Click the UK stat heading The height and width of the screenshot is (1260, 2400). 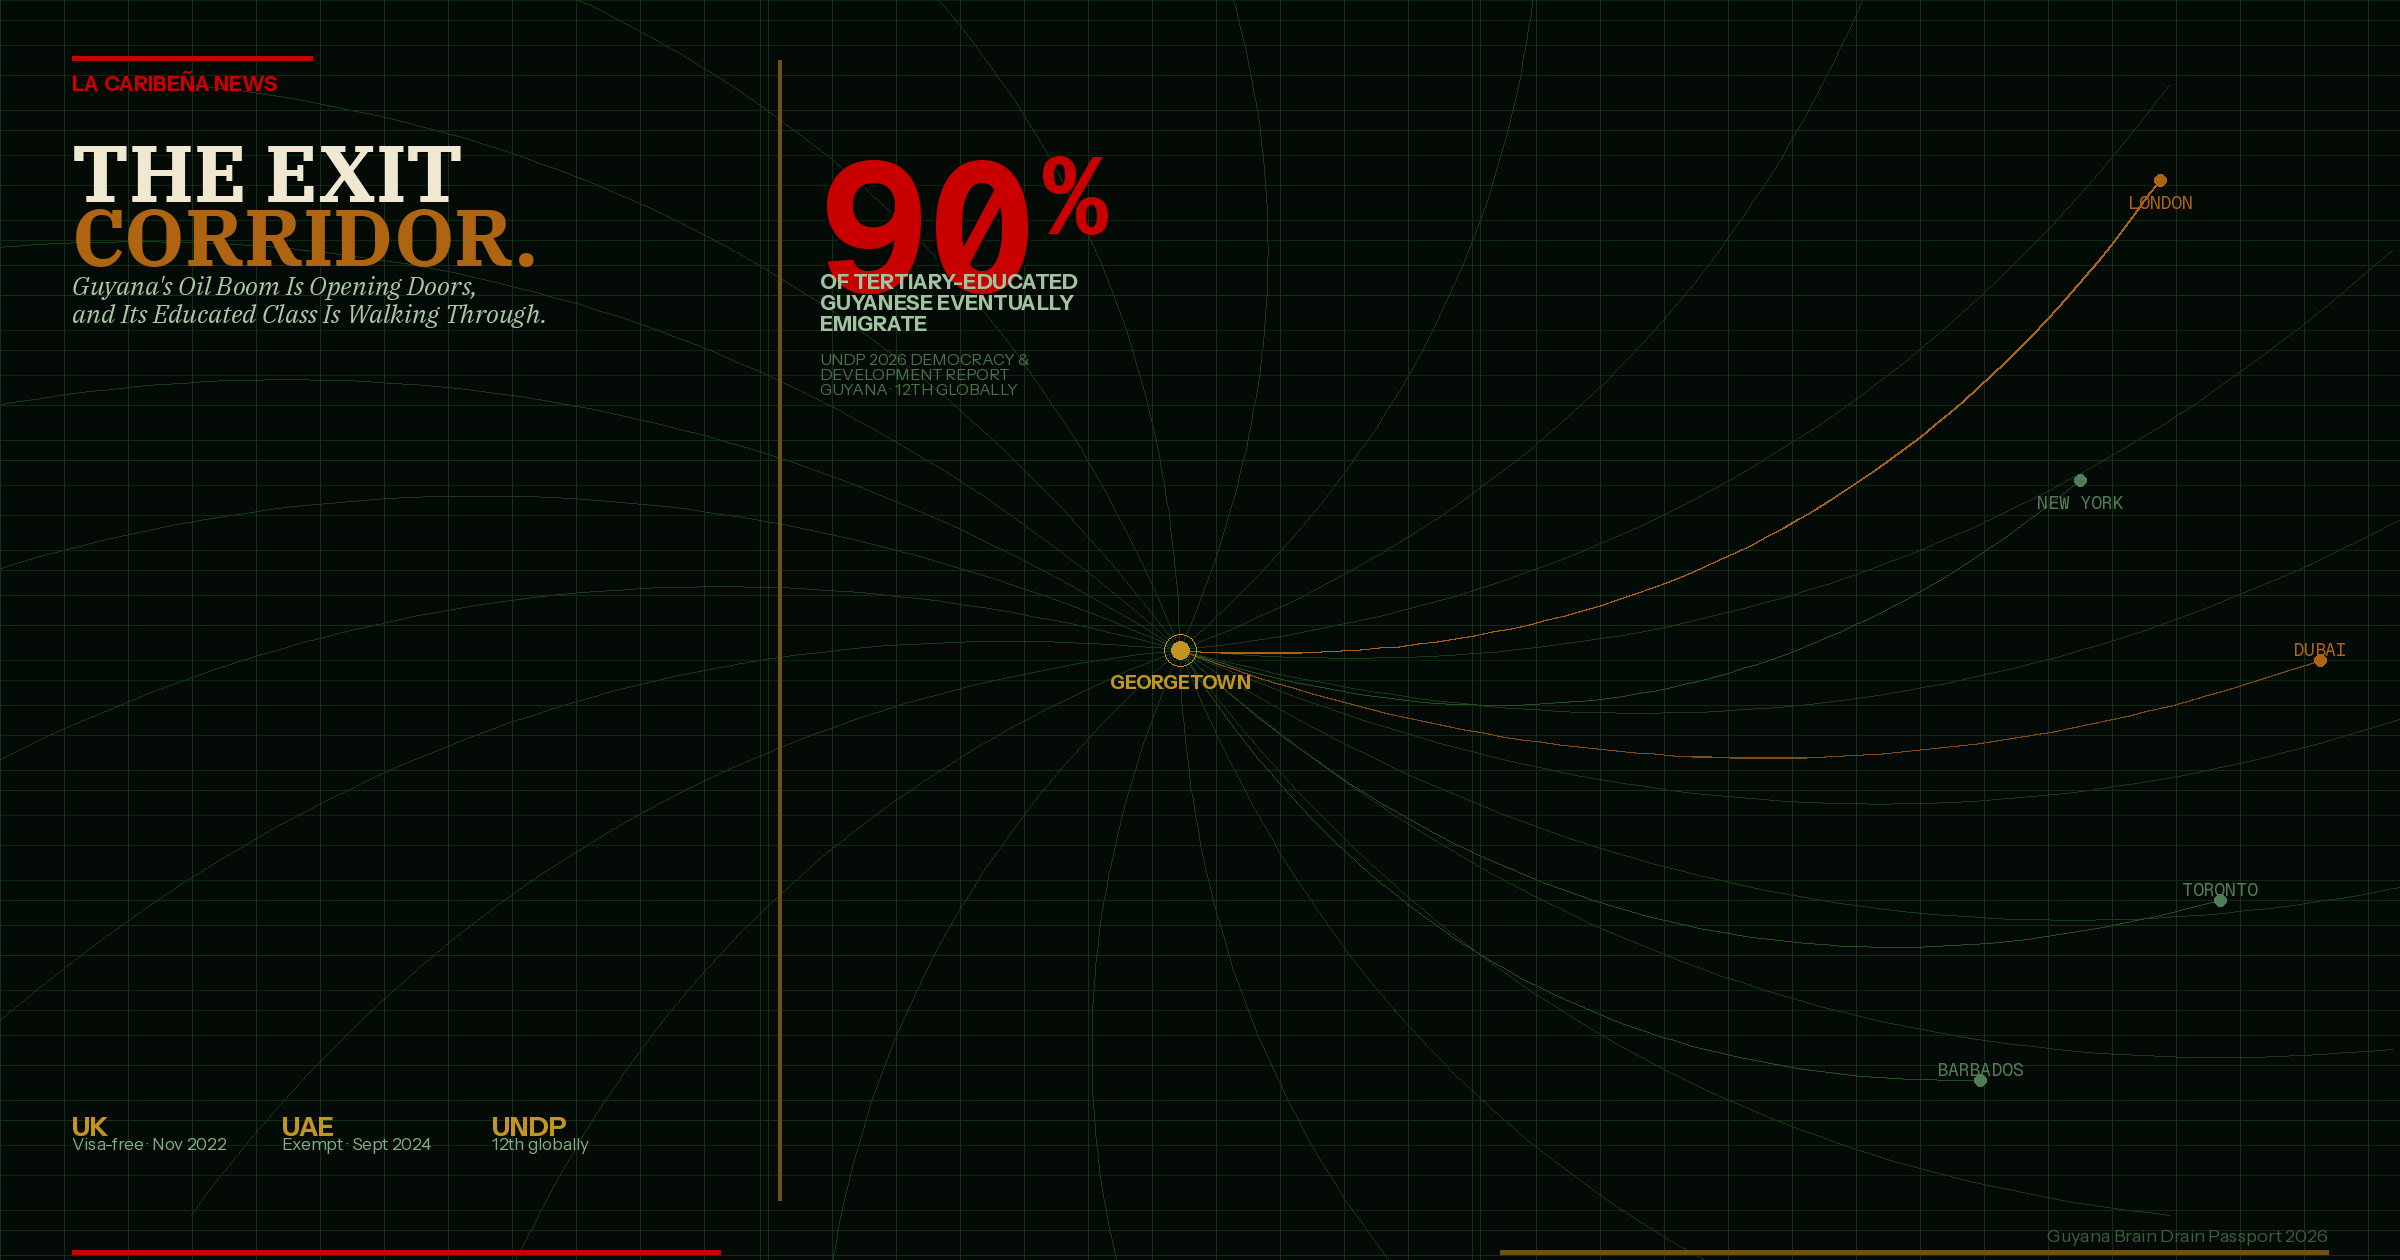(89, 1127)
